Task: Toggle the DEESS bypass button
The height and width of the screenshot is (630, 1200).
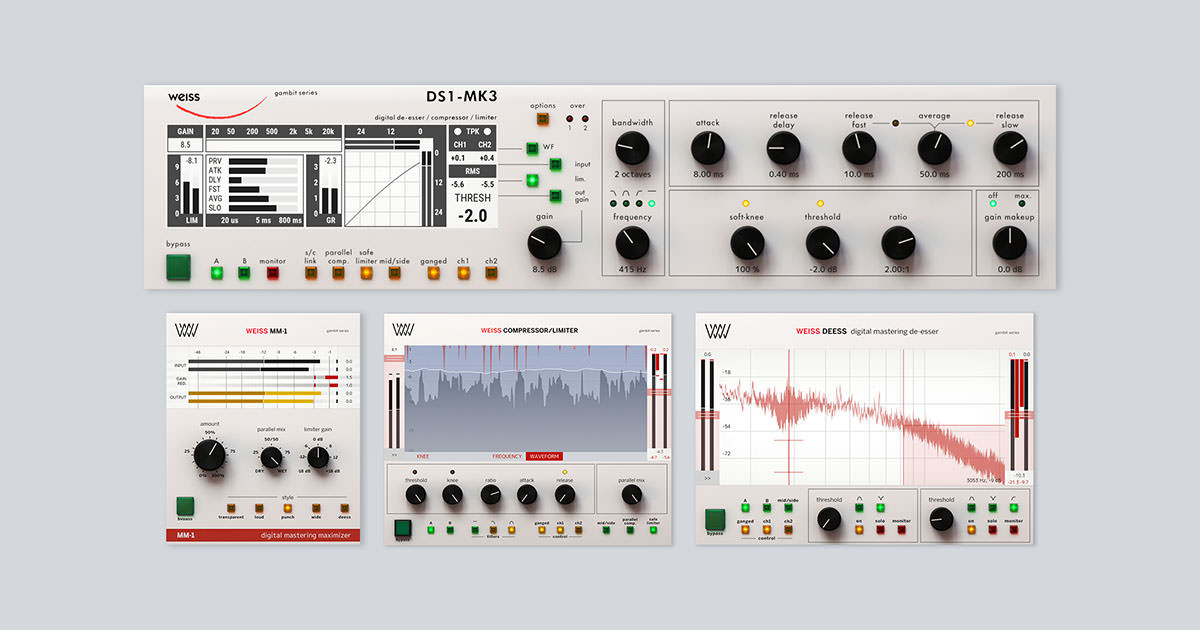Action: coord(715,518)
